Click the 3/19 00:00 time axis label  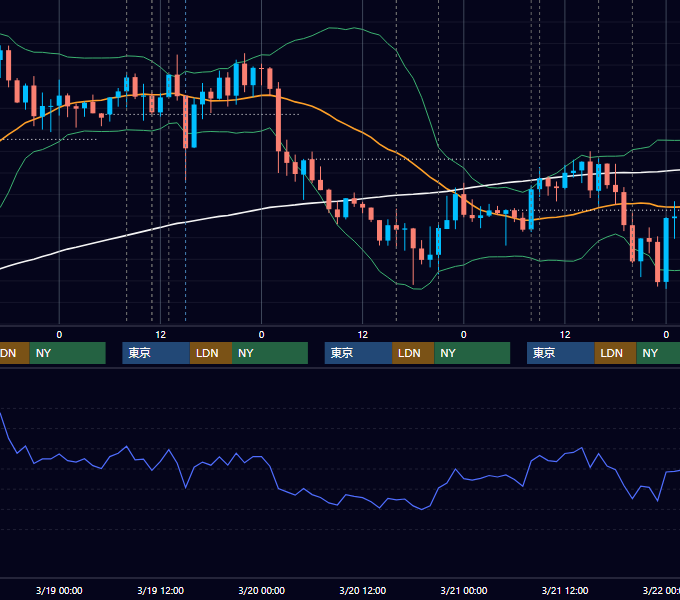[x=59, y=590]
